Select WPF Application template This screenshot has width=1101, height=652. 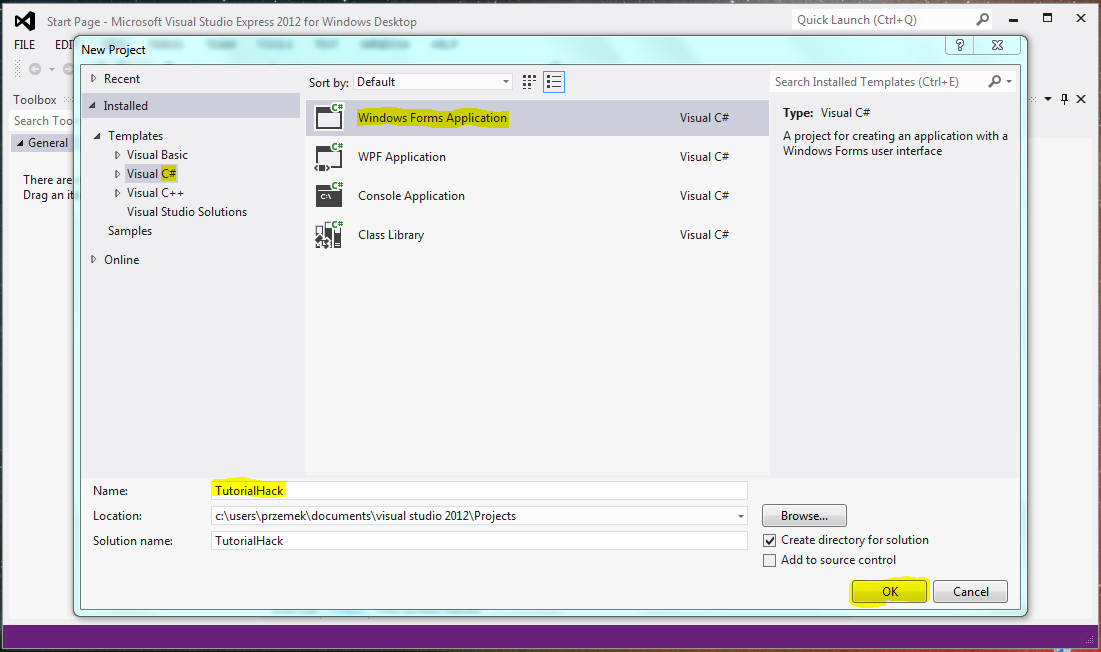click(537, 157)
